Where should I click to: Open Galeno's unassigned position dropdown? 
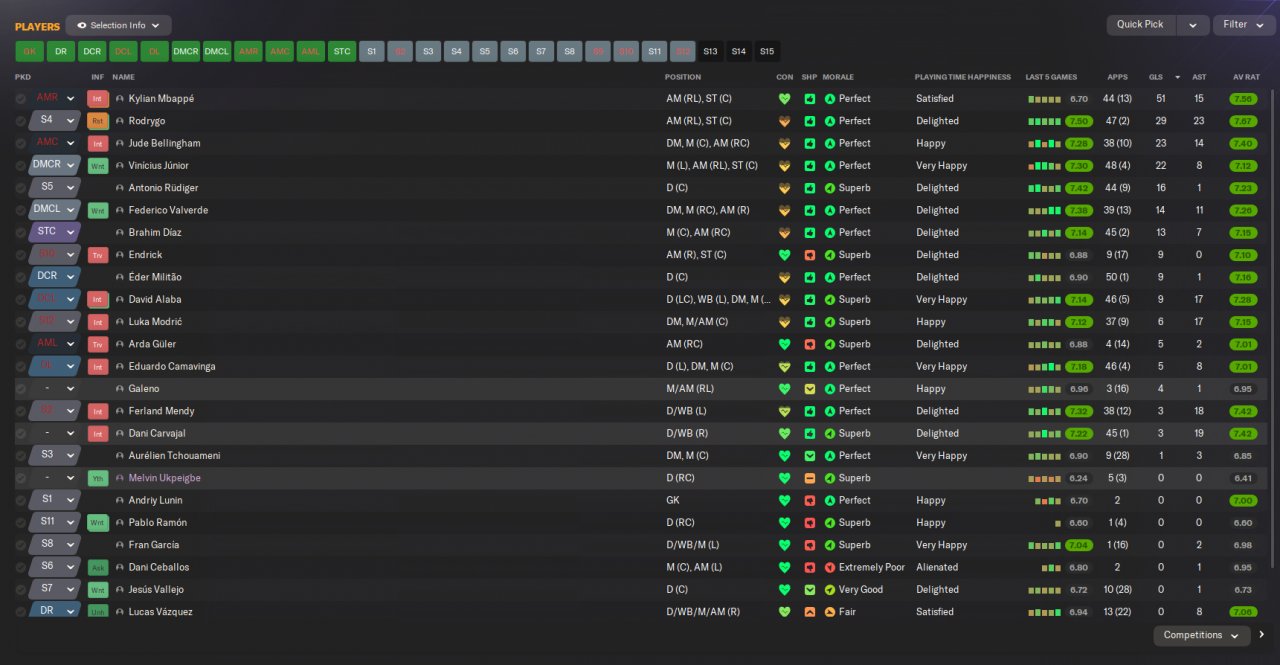[x=54, y=389]
